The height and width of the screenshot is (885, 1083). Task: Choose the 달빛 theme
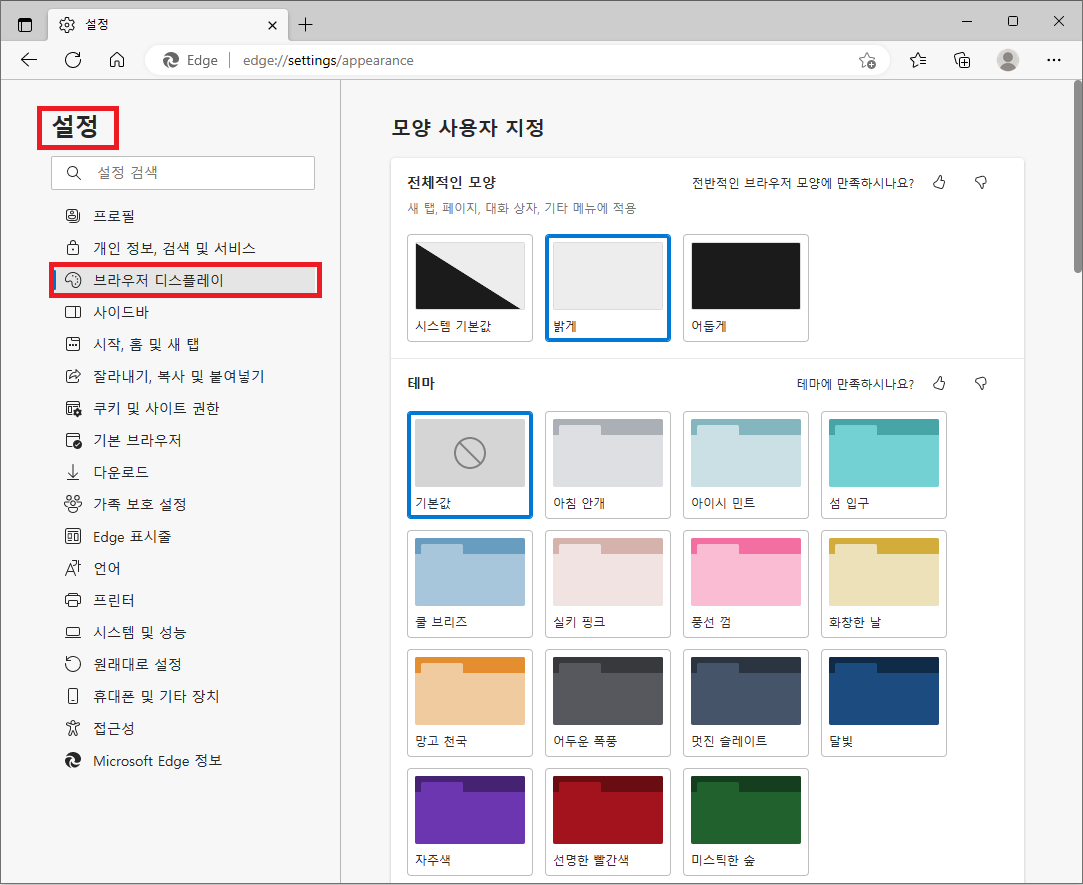(884, 703)
